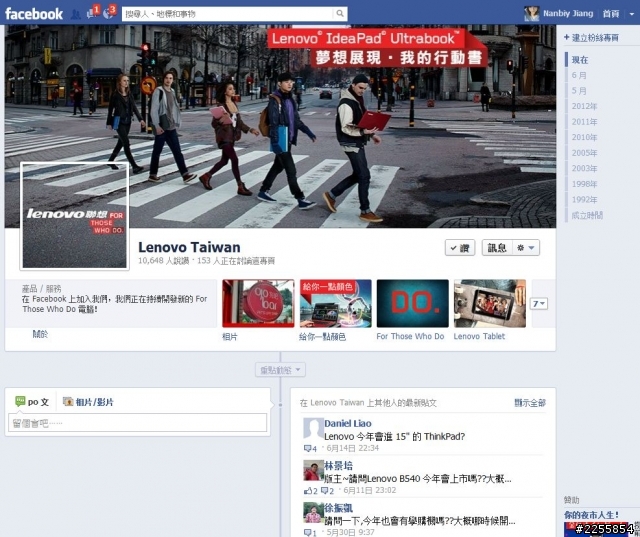Select the po 文 post tab
Screen dimensions: 640x537
32,402
